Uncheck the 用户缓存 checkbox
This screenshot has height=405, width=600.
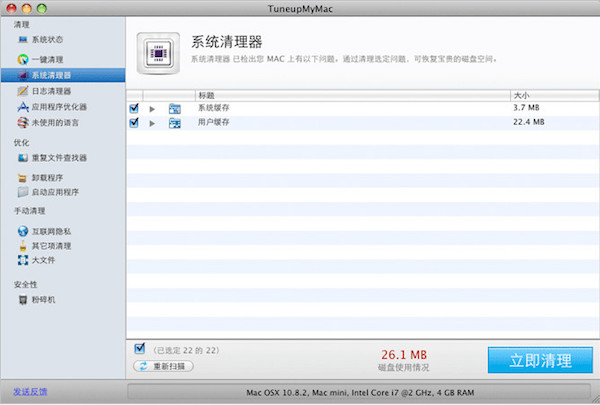pyautogui.click(x=134, y=123)
